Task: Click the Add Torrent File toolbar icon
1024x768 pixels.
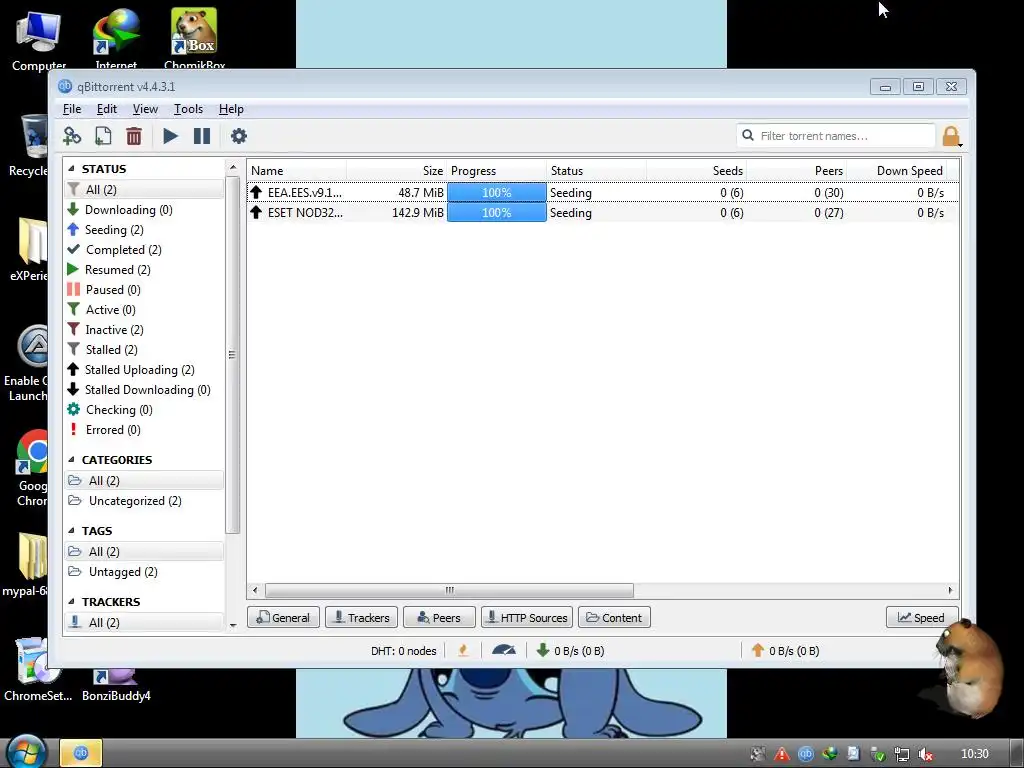Action: (103, 136)
